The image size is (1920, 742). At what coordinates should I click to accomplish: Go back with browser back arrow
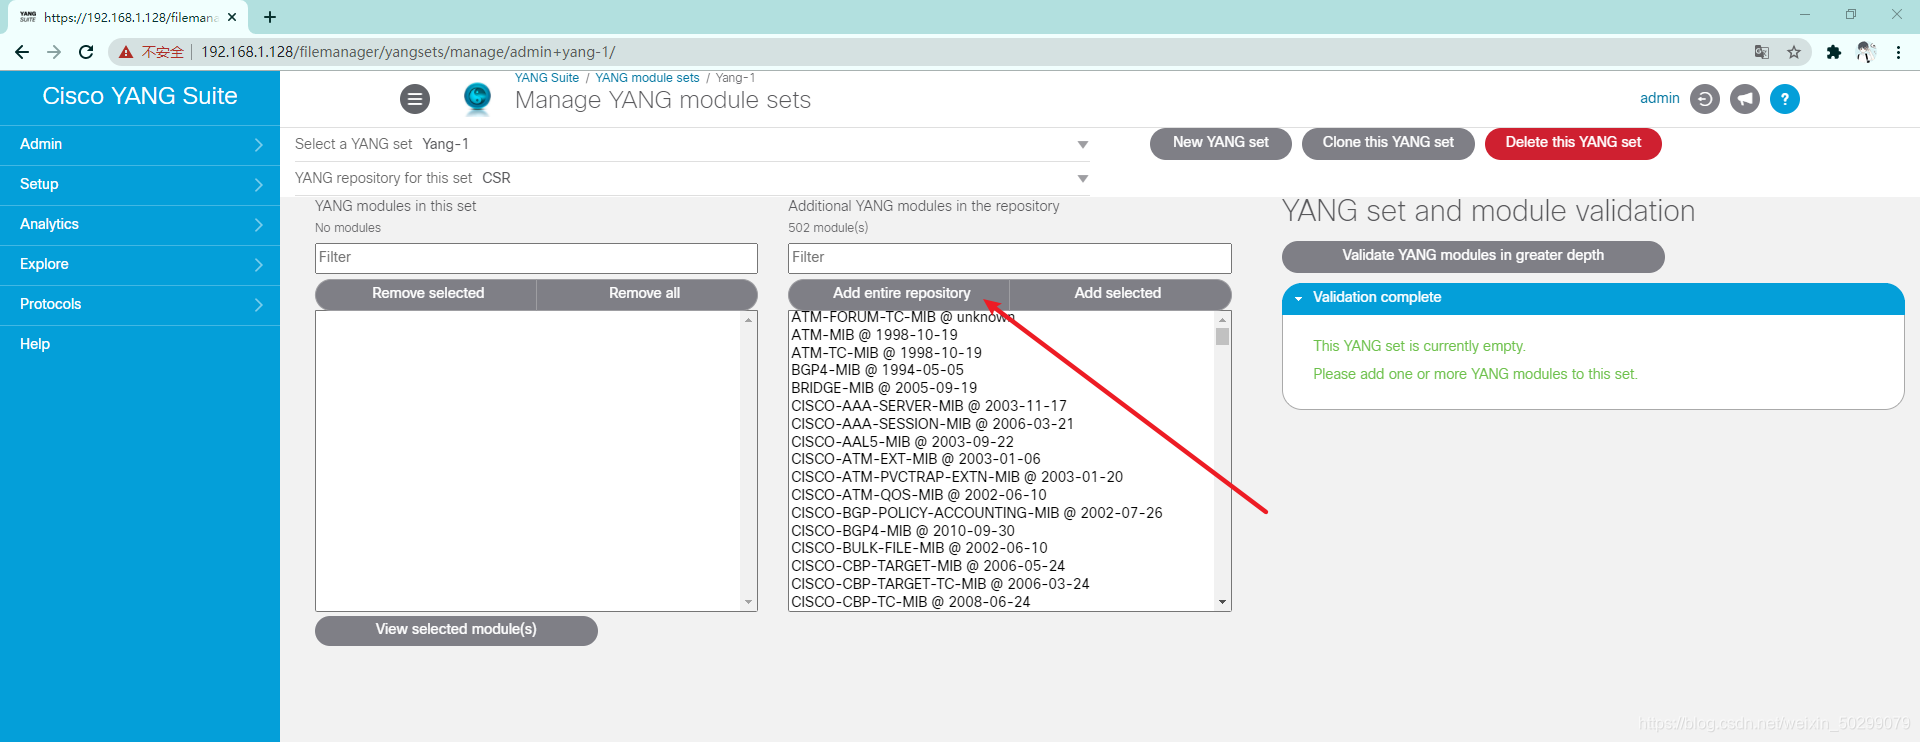coord(22,52)
